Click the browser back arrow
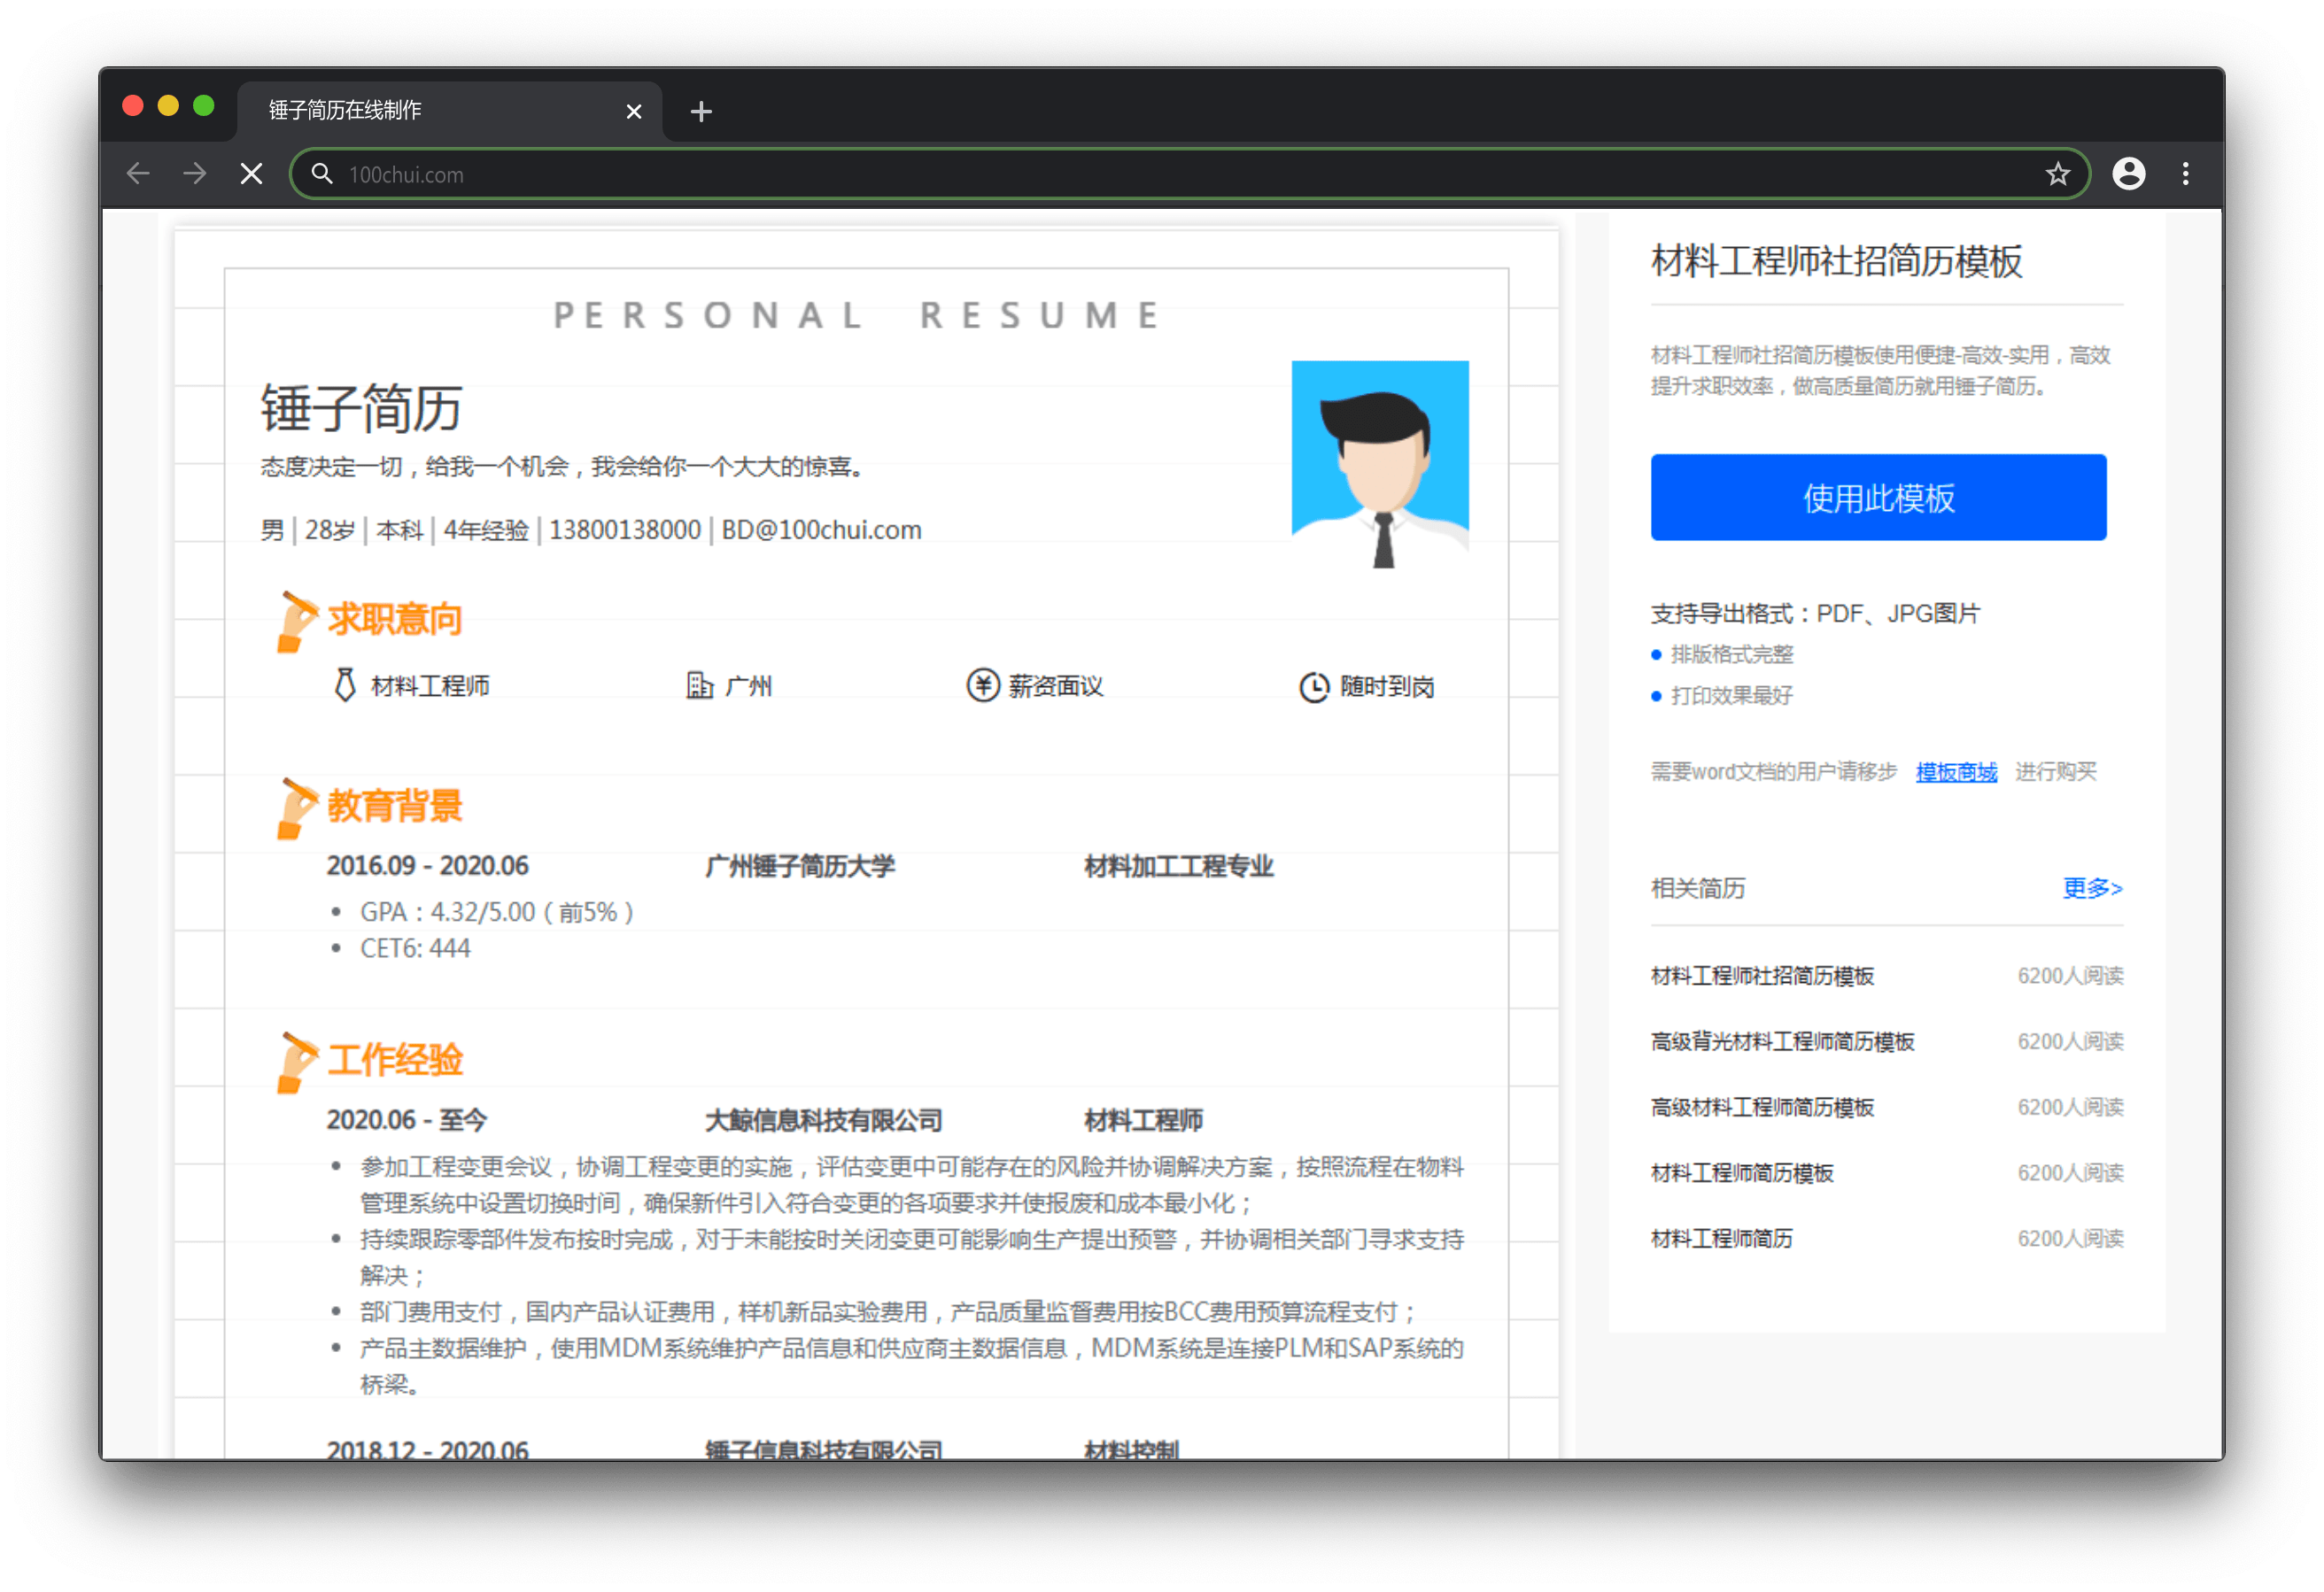The height and width of the screenshot is (1592, 2324). pyautogui.click(x=138, y=174)
